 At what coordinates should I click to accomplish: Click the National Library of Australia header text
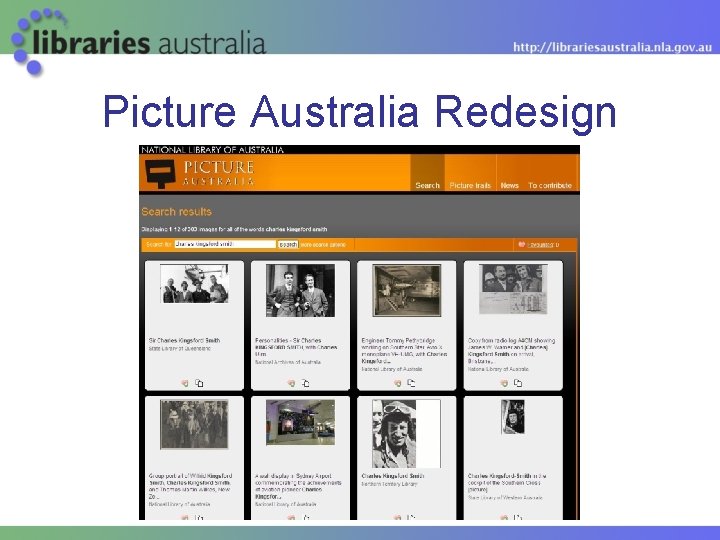click(x=213, y=150)
